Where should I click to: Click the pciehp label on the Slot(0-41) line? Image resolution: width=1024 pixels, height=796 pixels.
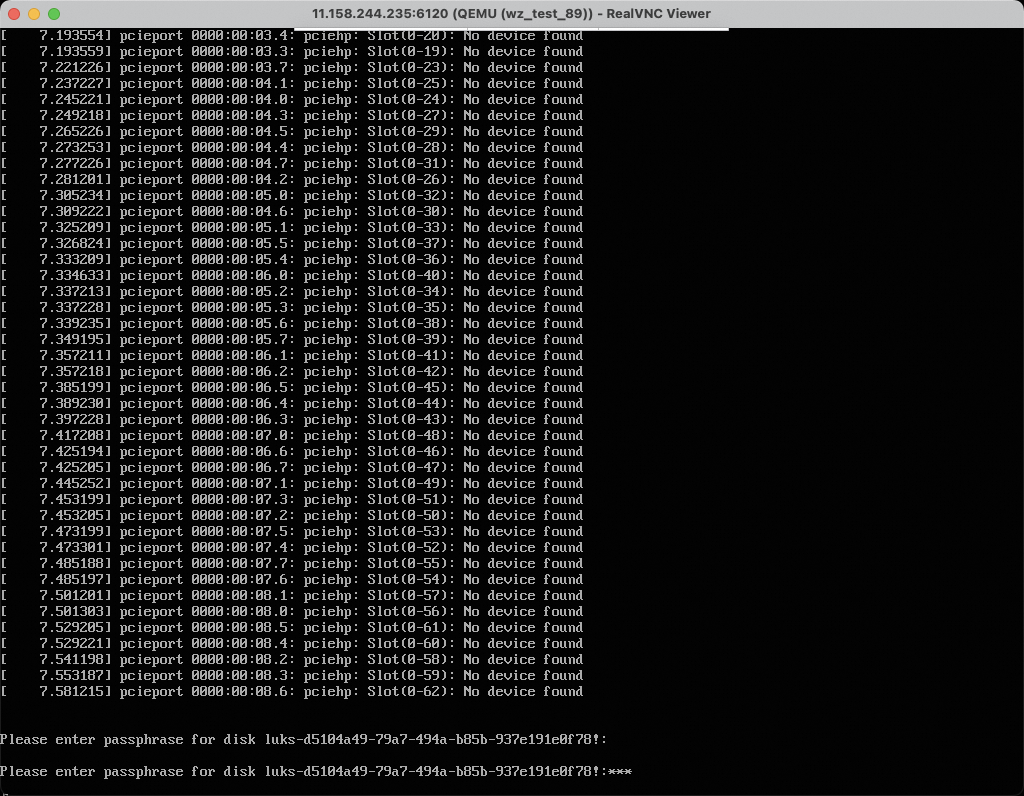click(331, 356)
